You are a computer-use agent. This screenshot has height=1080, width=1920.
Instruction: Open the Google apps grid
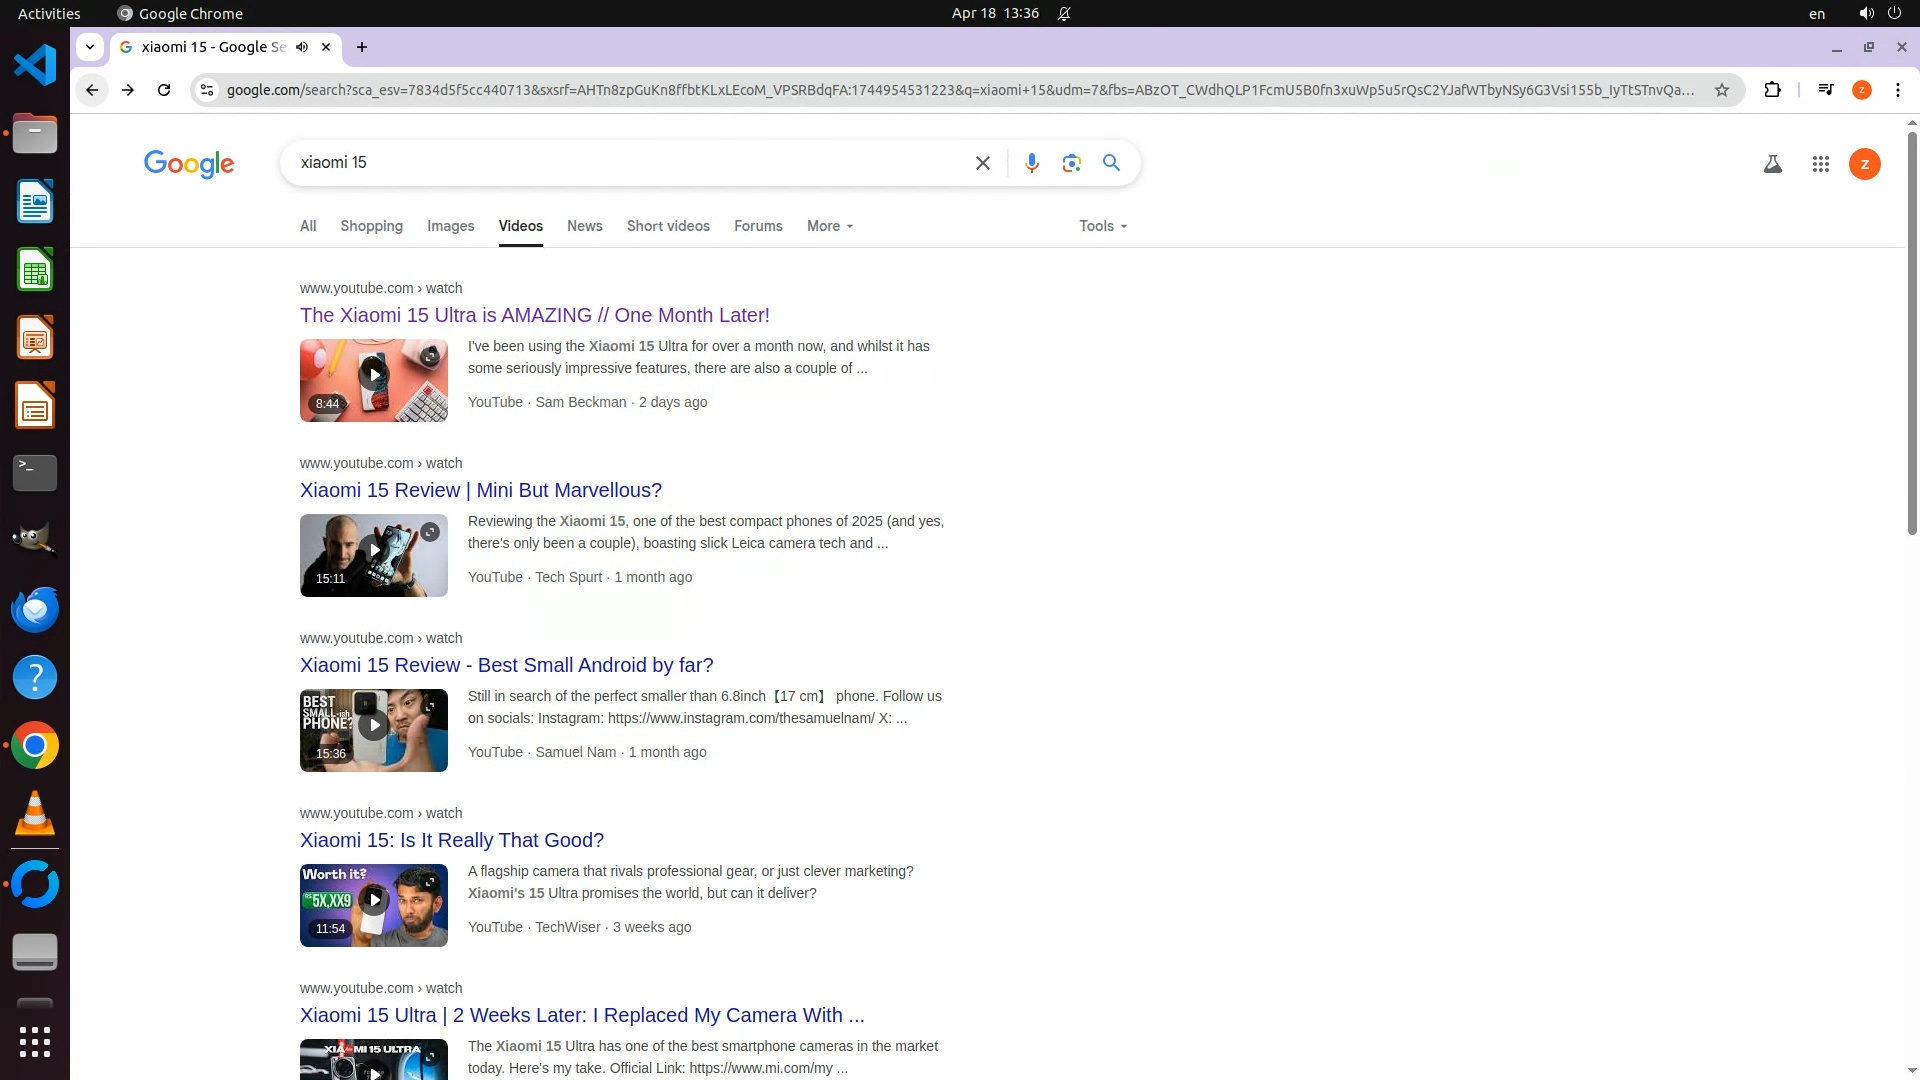coord(1820,164)
